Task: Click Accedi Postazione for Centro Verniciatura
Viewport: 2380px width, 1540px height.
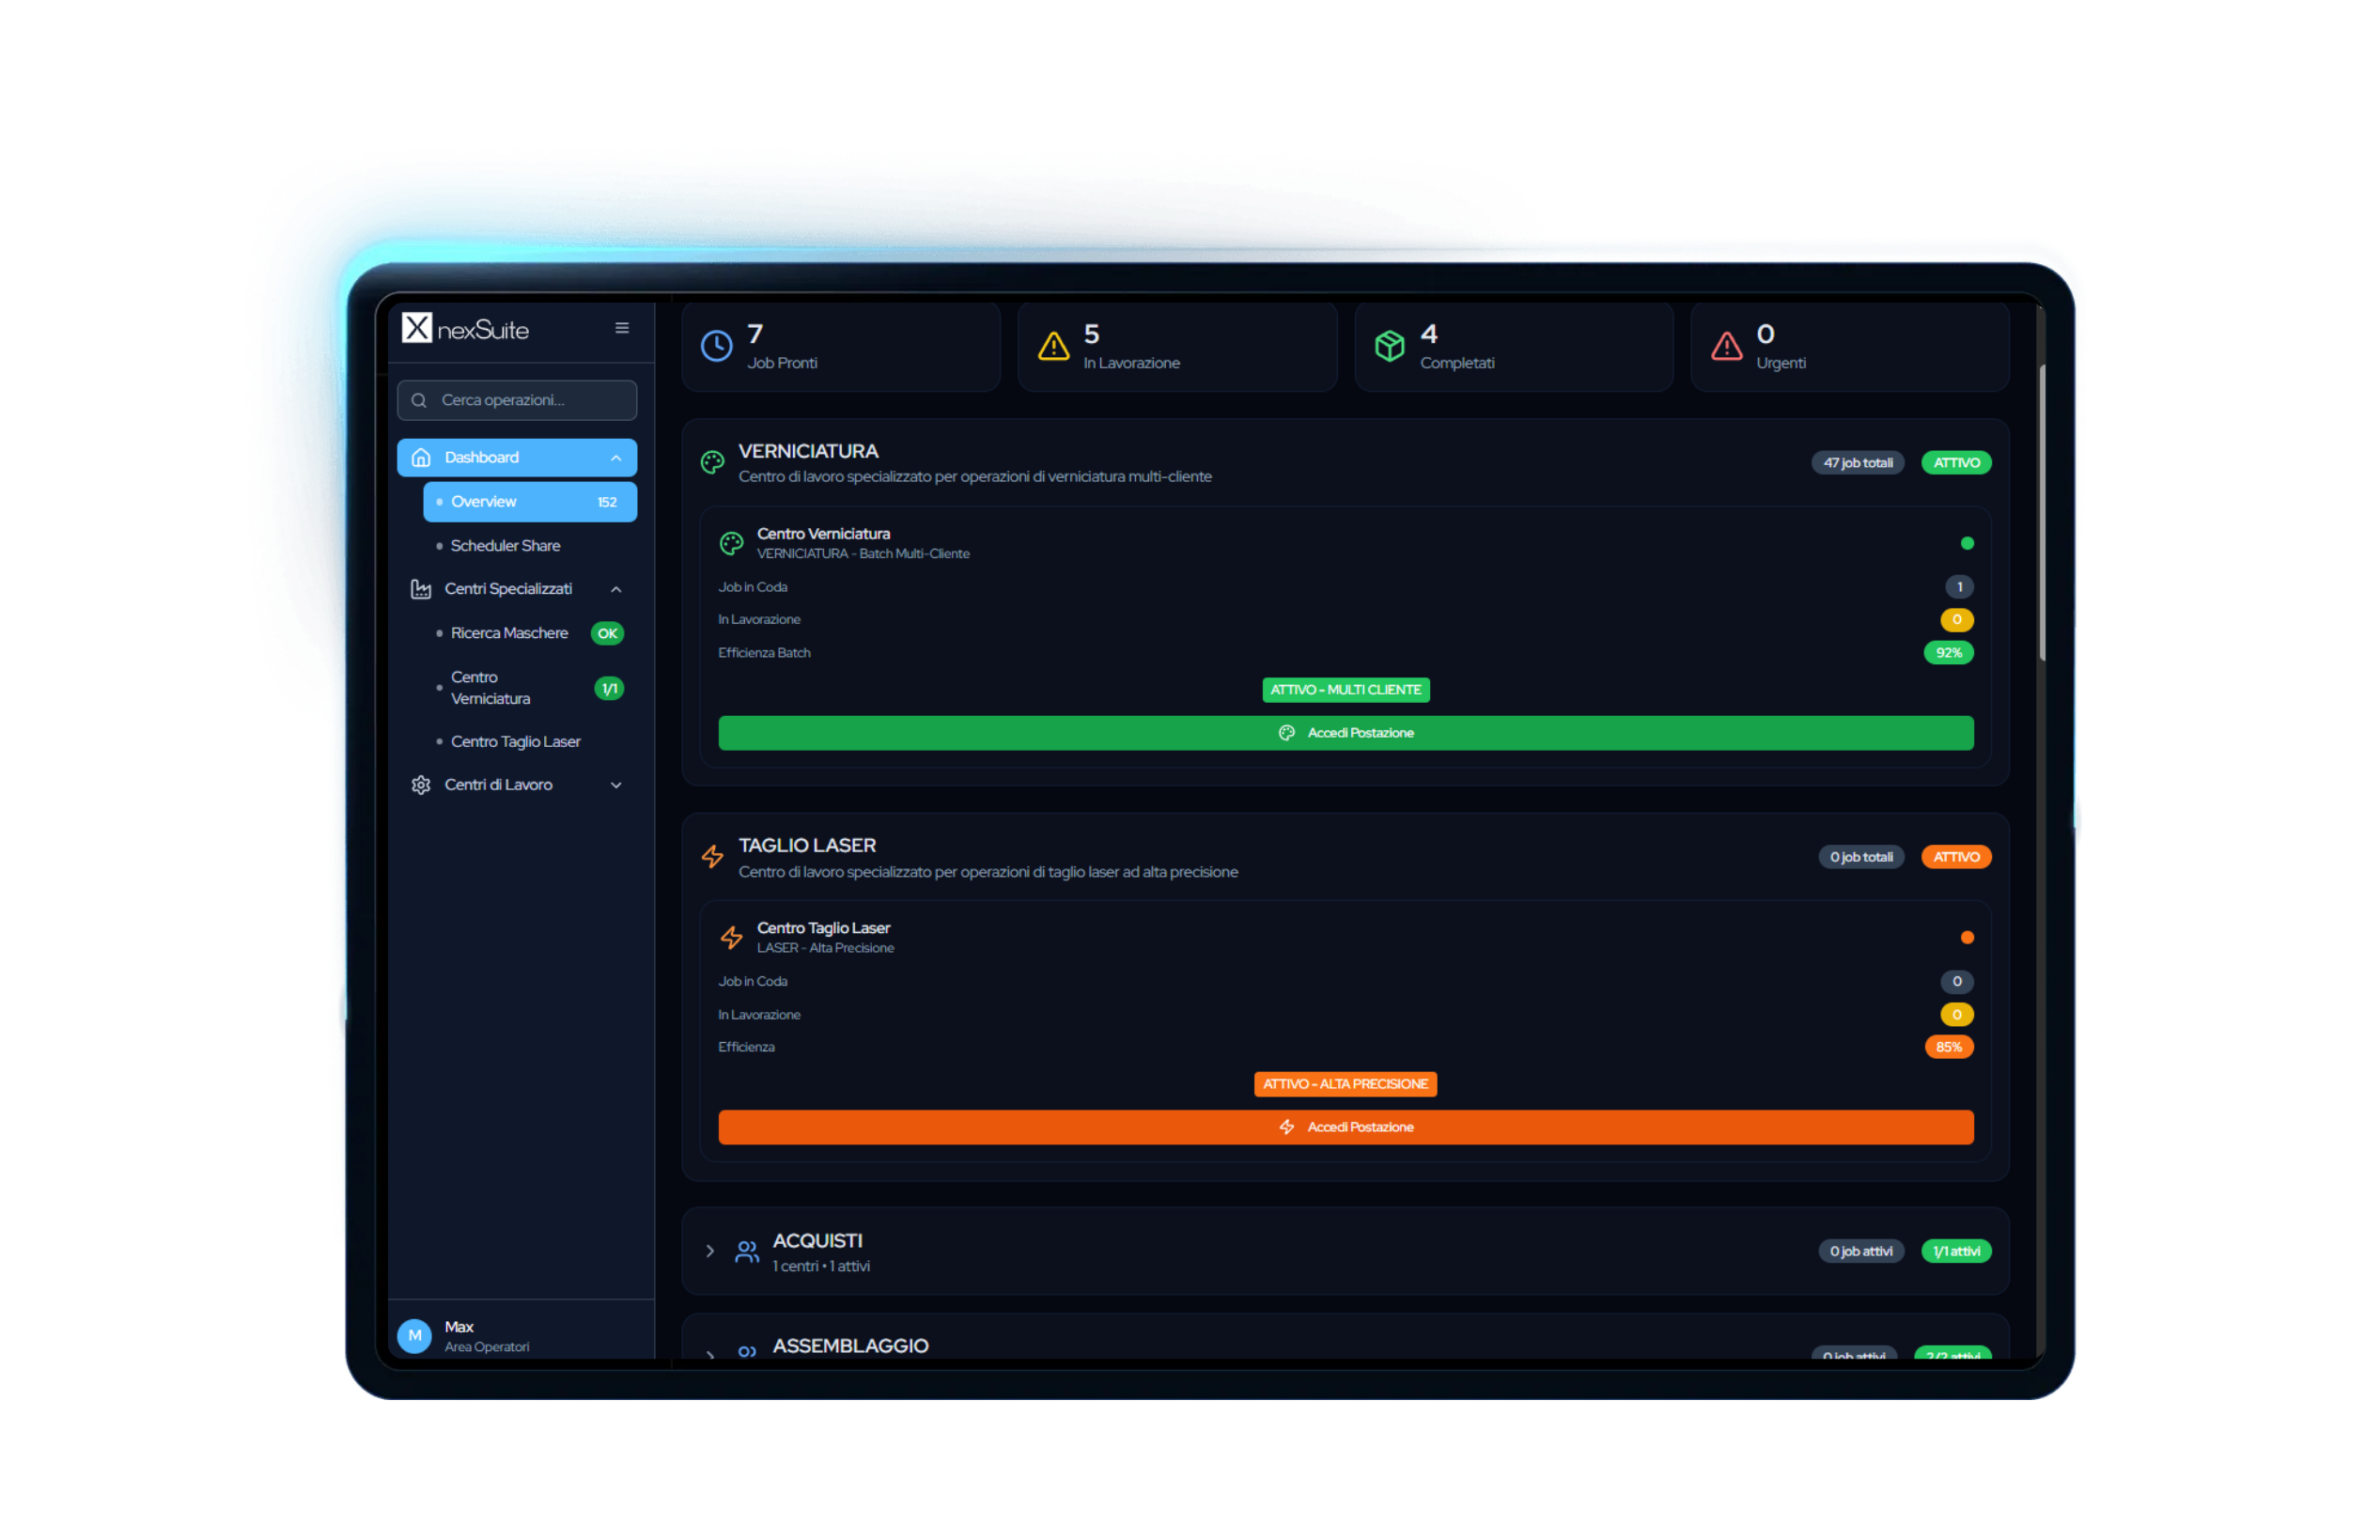Action: coord(1345,732)
